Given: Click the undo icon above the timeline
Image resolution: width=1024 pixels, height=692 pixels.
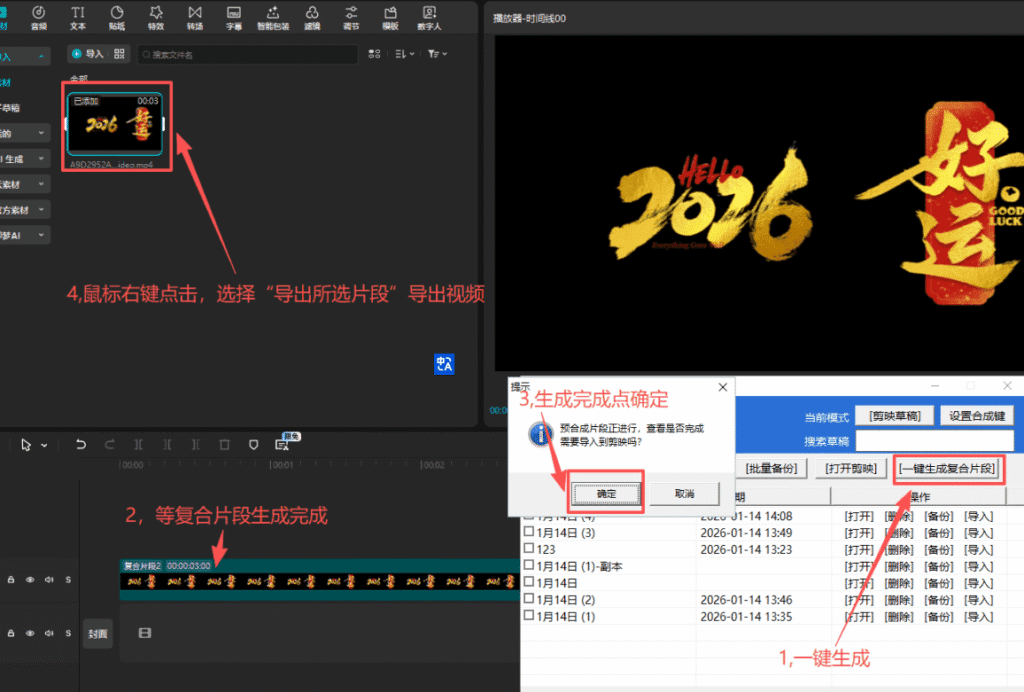Looking at the screenshot, I should point(81,444).
